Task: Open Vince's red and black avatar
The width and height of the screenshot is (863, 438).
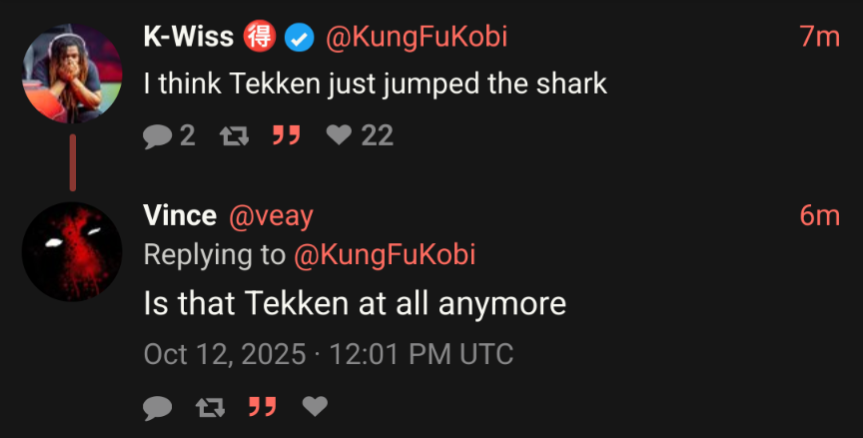Action: pos(72,251)
